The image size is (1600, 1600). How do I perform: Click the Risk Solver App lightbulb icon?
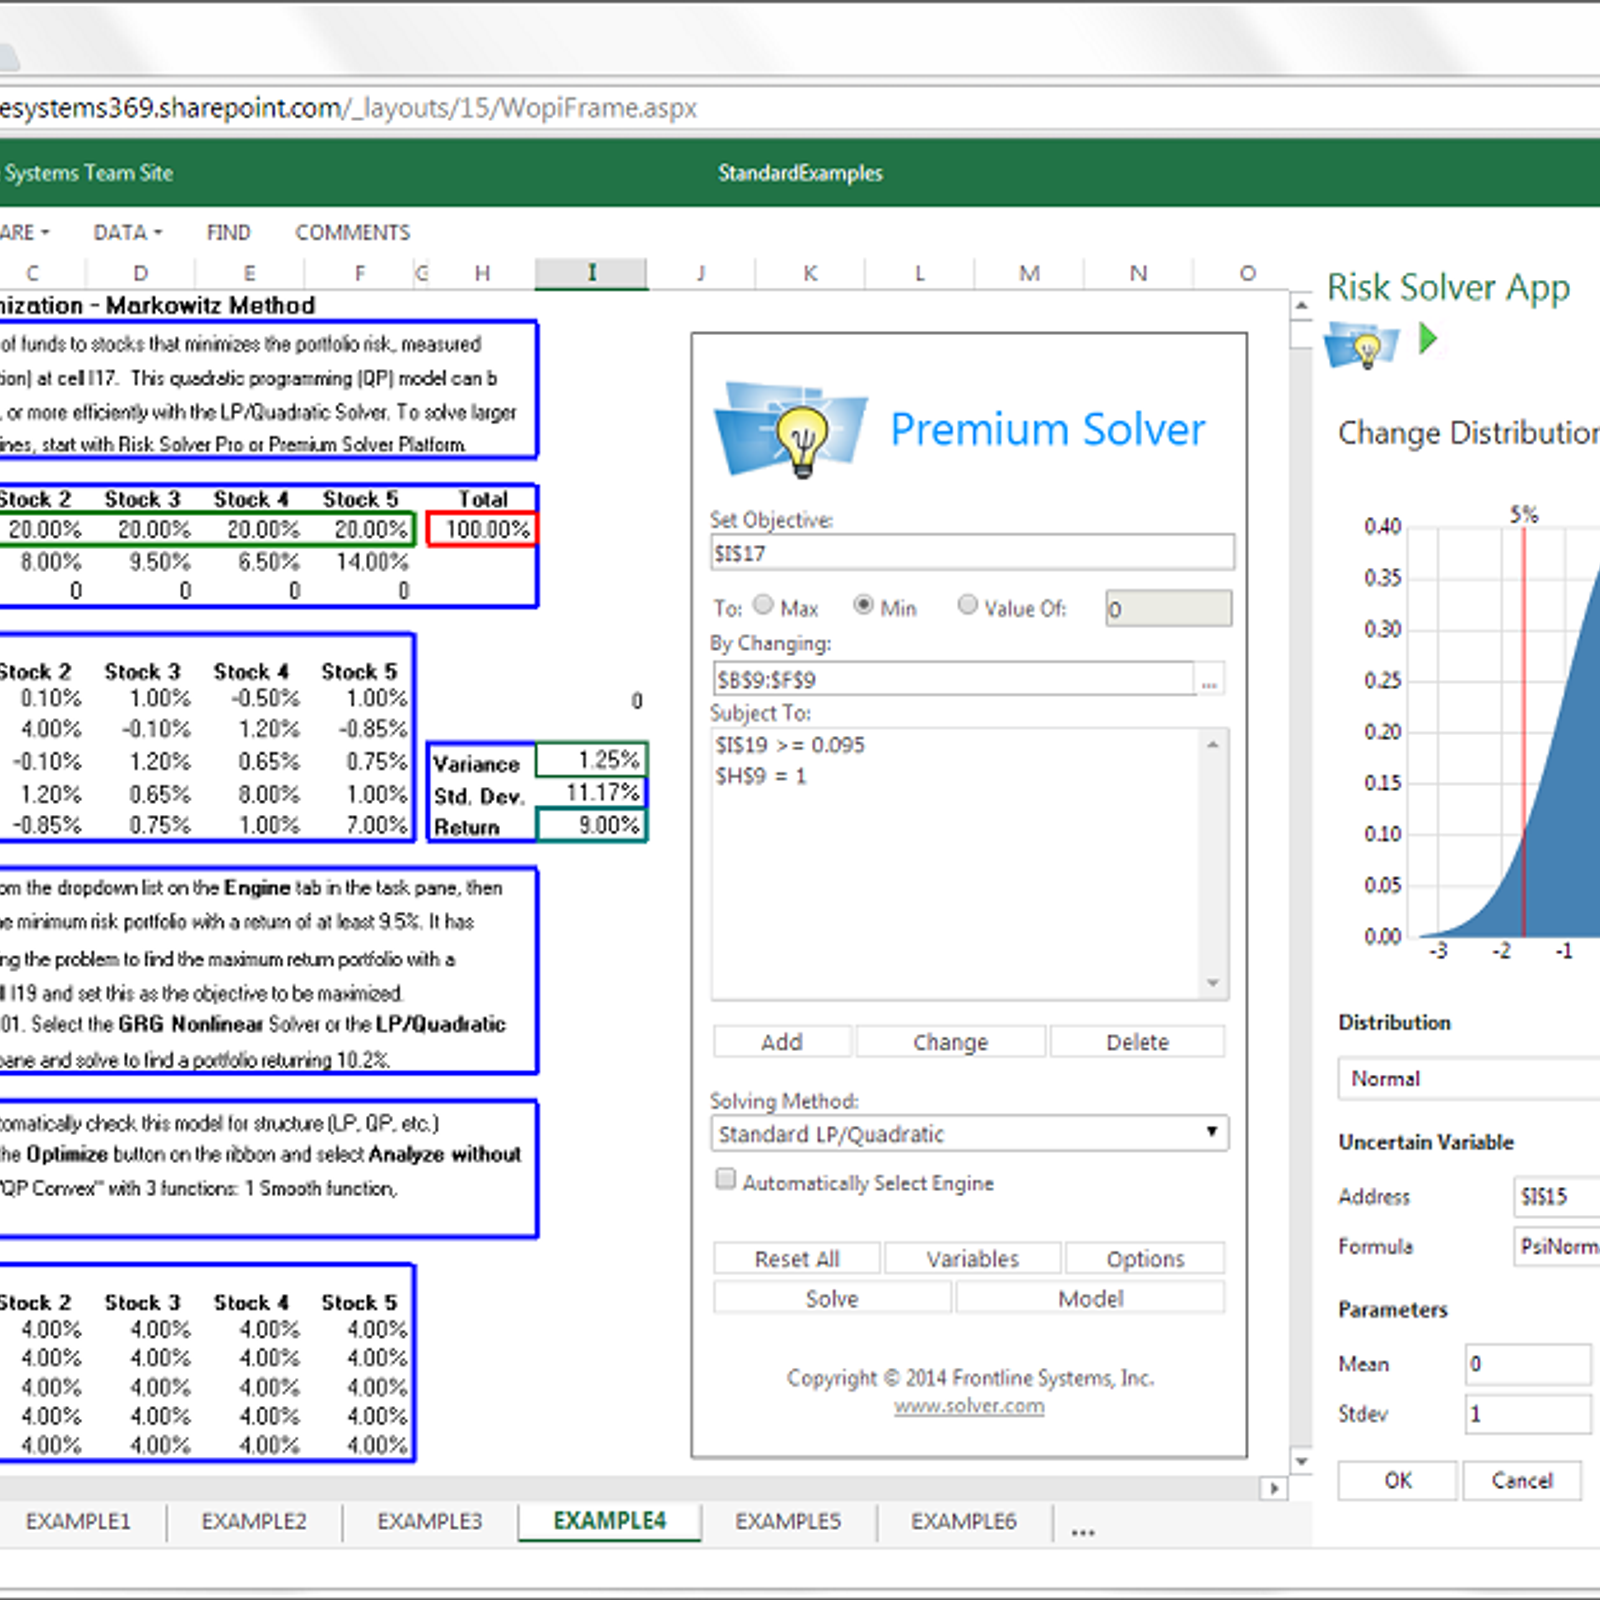pyautogui.click(x=1361, y=345)
